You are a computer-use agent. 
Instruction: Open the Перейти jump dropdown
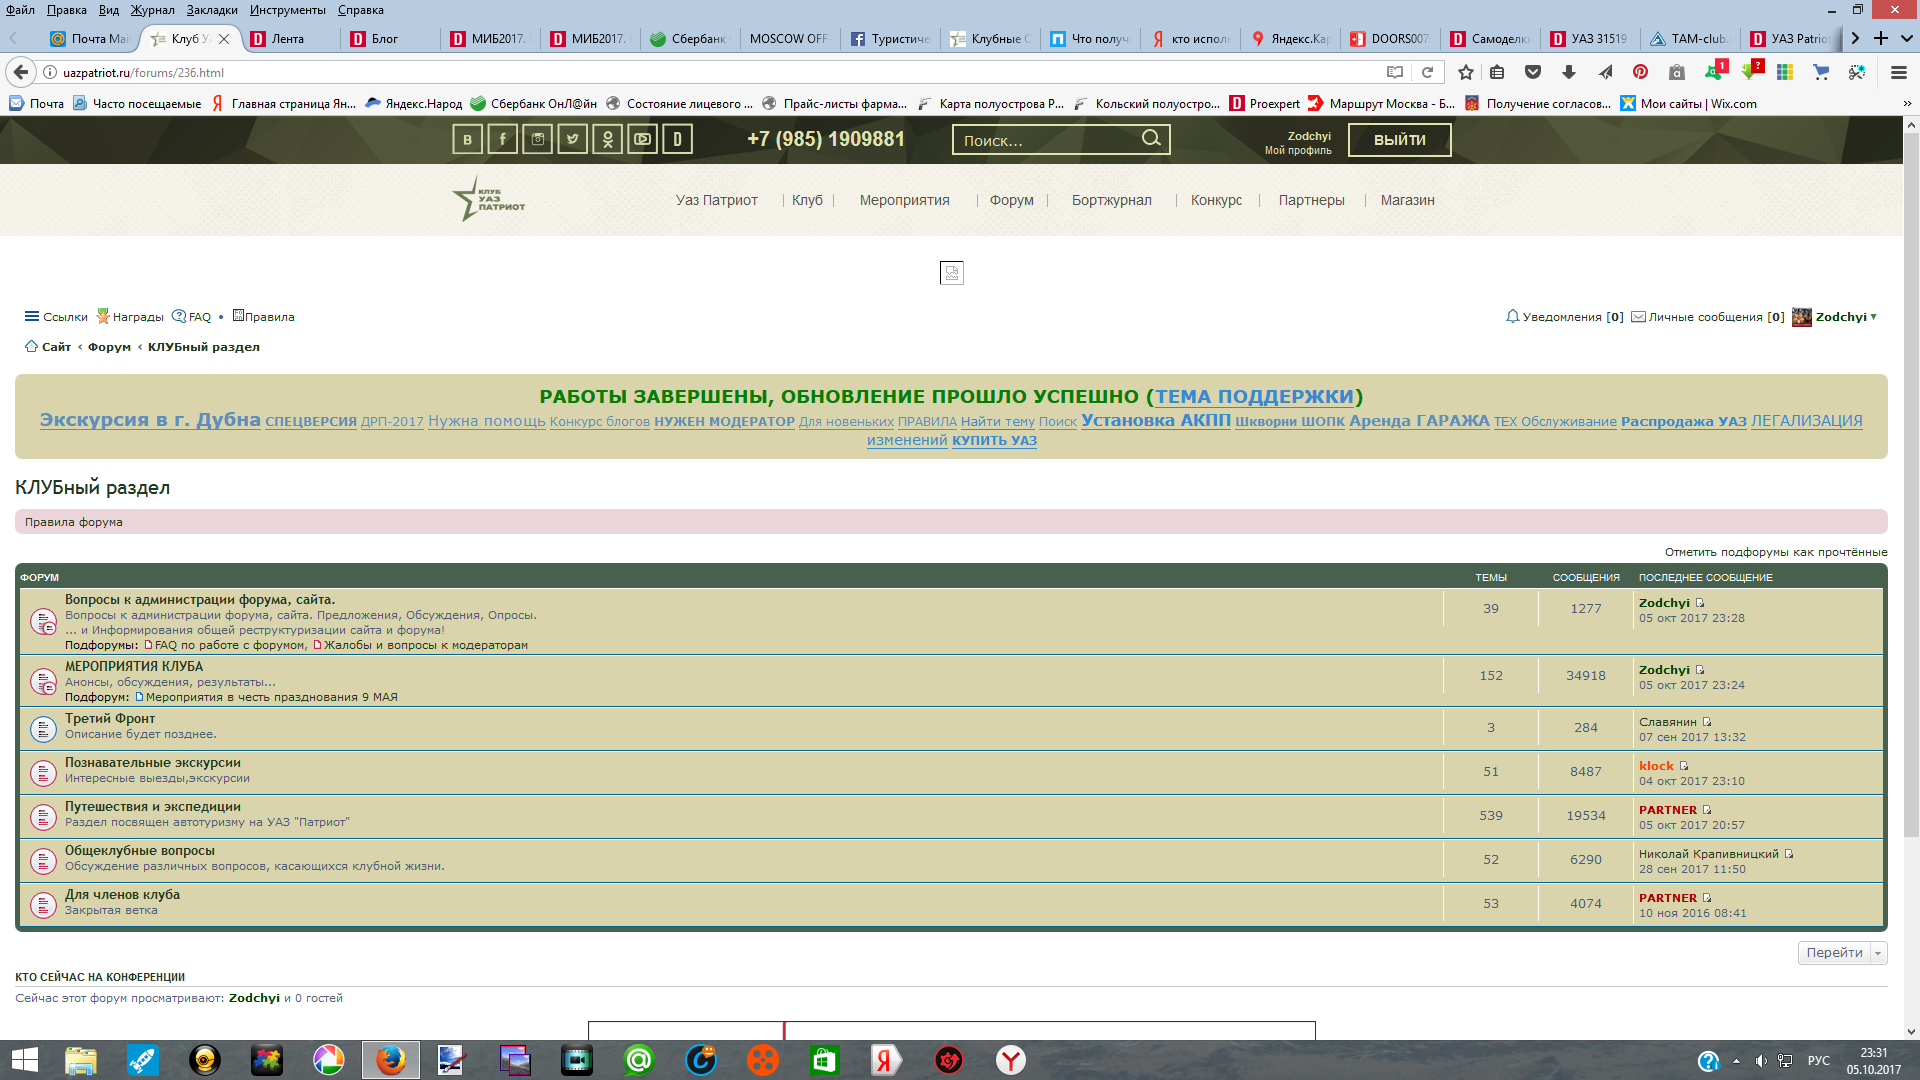coord(1878,953)
